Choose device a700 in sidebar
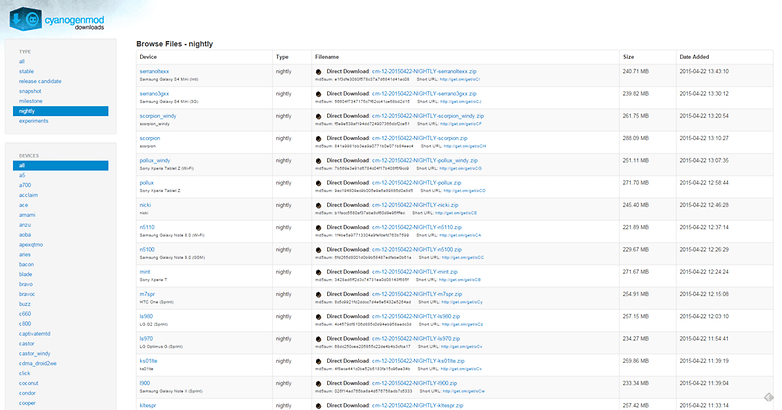Image resolution: width=782 pixels, height=410 pixels. pos(25,185)
